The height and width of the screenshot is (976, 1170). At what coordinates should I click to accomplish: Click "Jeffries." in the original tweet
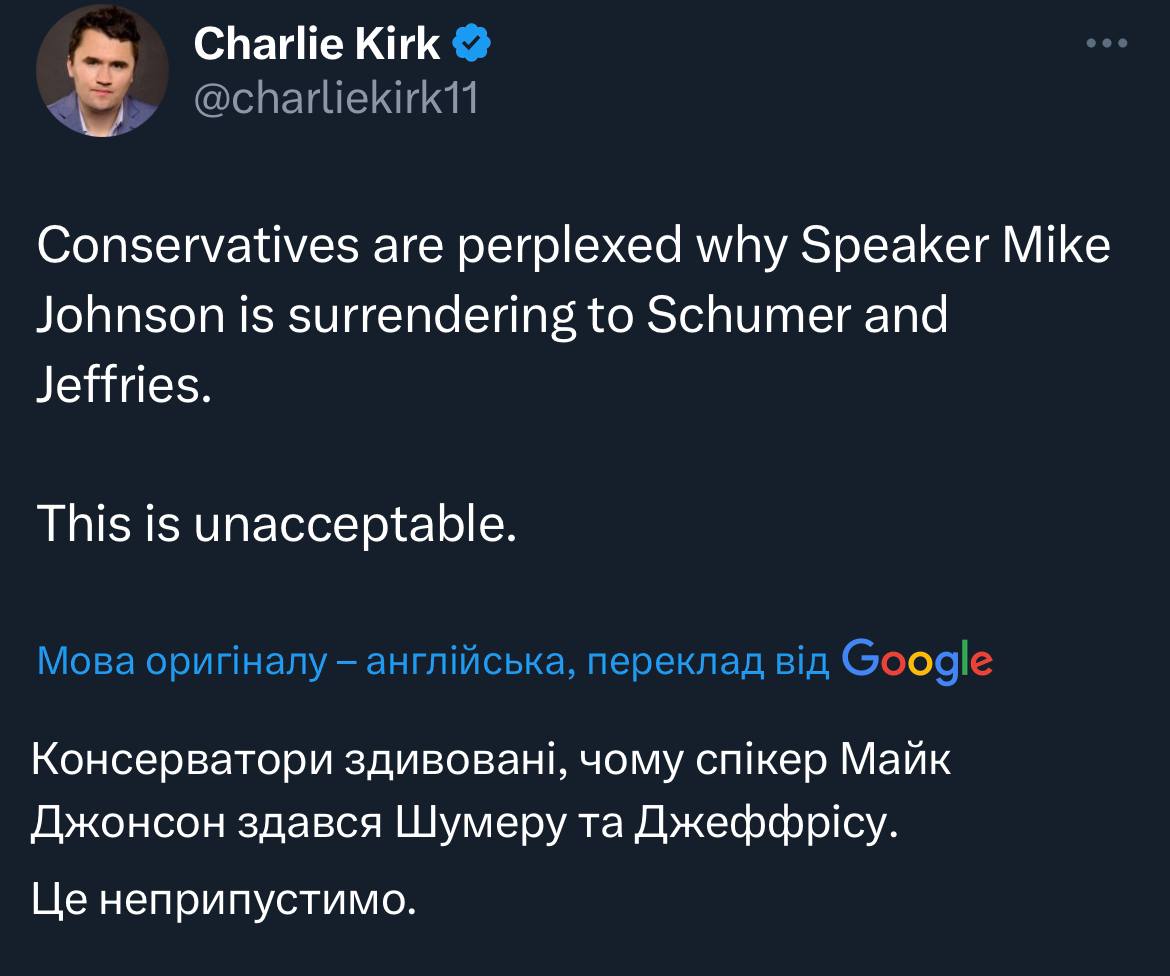click(x=124, y=383)
